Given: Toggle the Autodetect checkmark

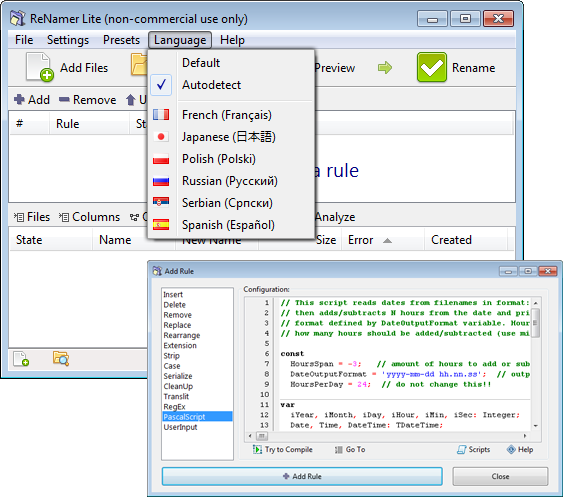Looking at the screenshot, I should (161, 85).
